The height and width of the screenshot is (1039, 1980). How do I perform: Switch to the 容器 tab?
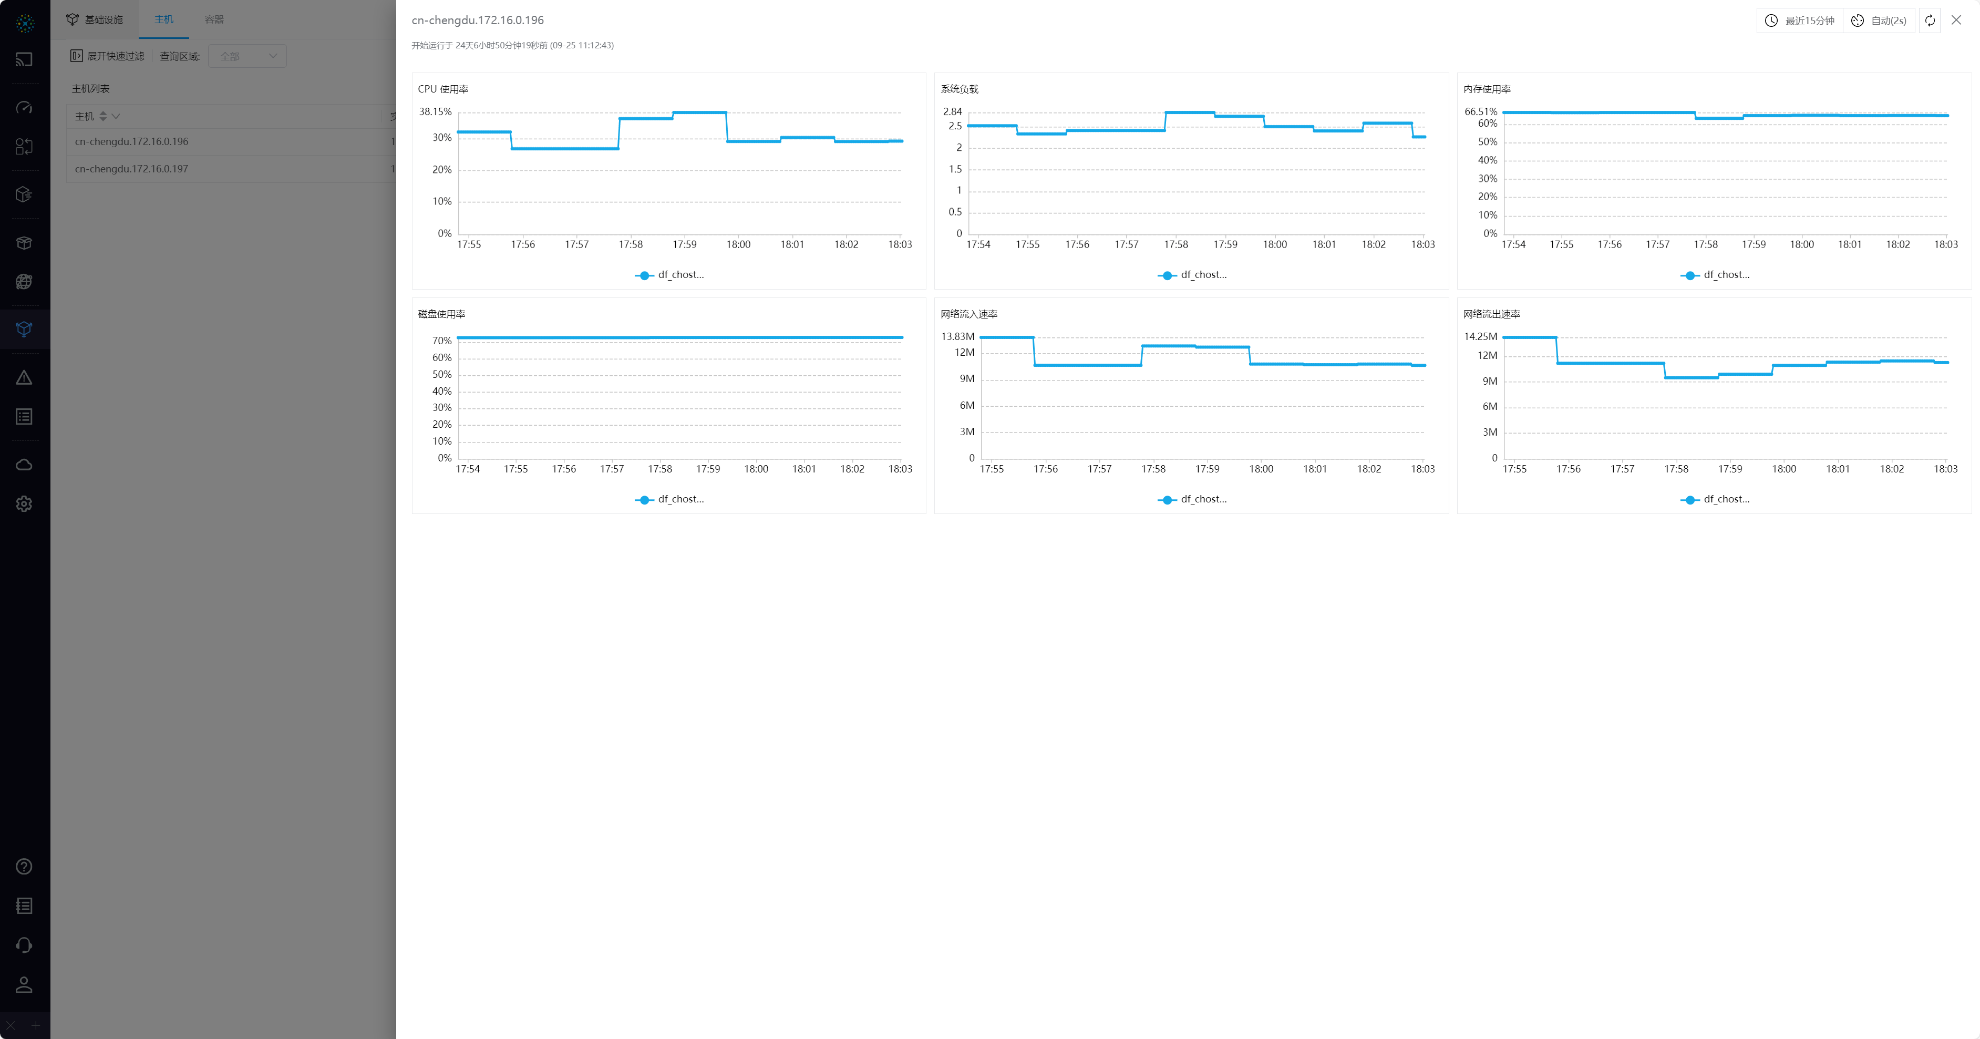click(x=214, y=19)
